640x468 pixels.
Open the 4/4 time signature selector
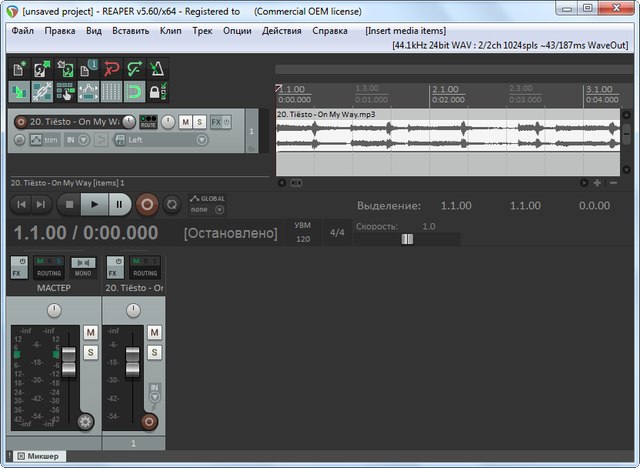[337, 233]
